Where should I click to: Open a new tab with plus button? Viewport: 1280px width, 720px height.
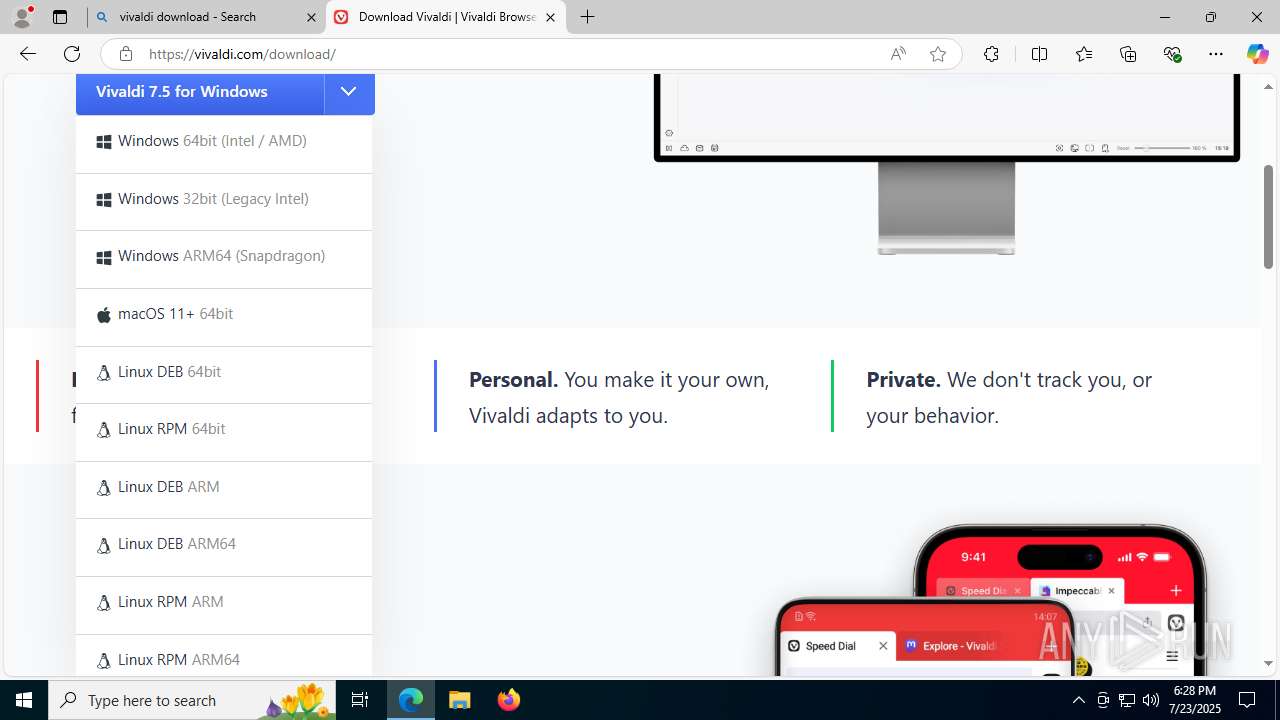[588, 17]
